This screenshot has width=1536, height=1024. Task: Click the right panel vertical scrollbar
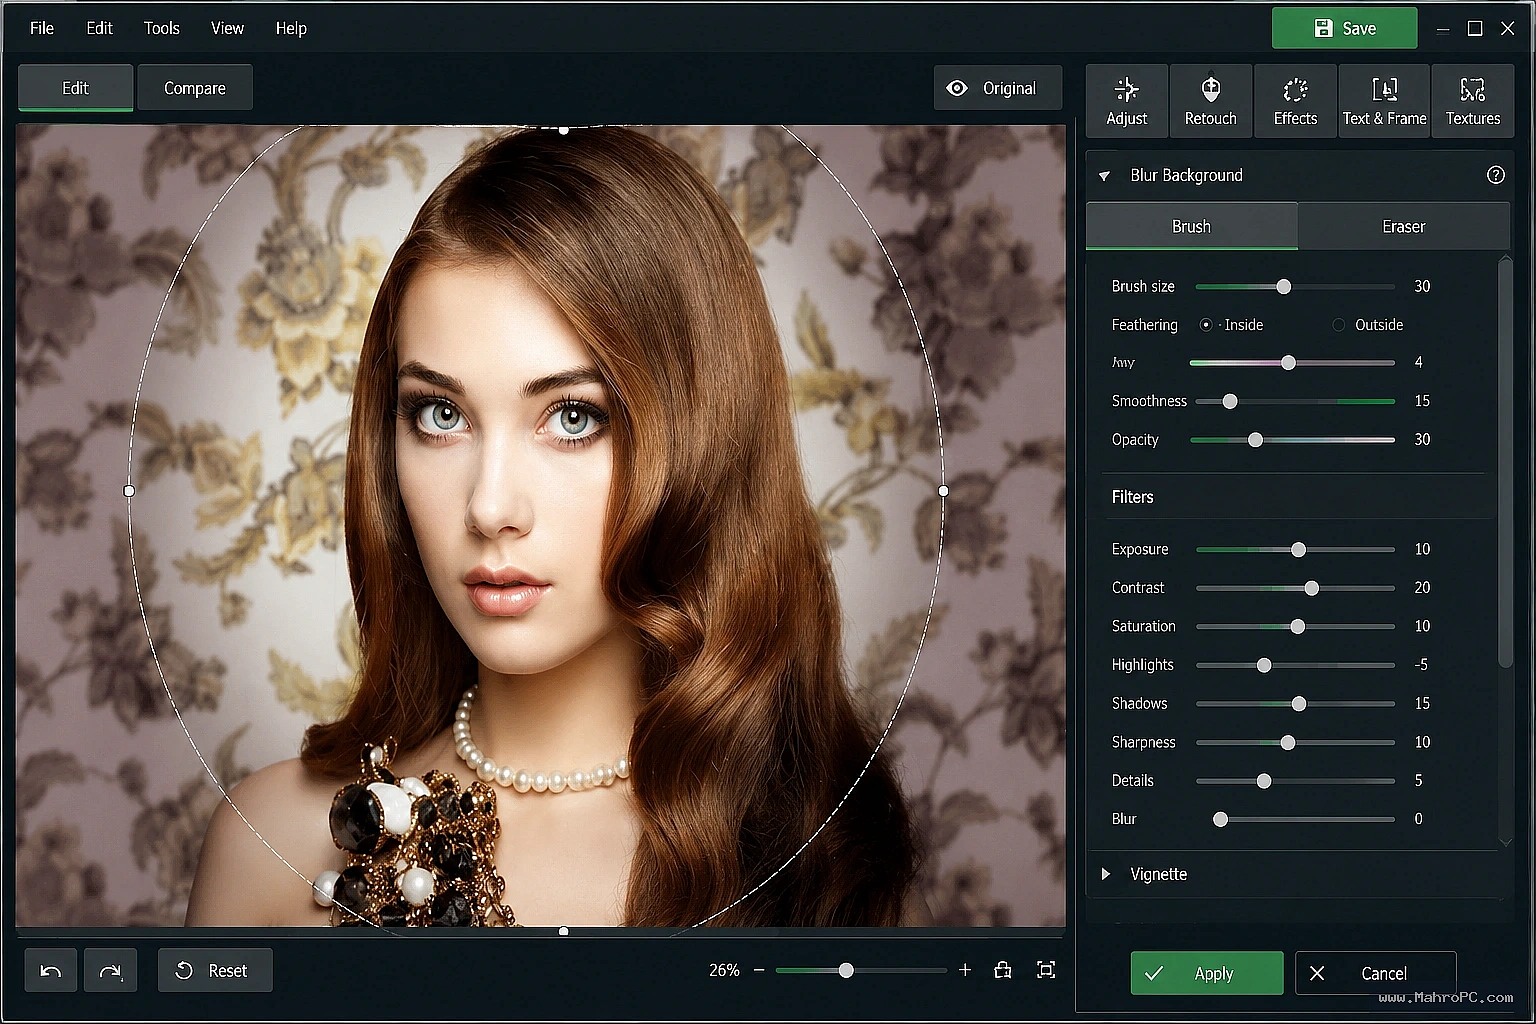click(1505, 463)
